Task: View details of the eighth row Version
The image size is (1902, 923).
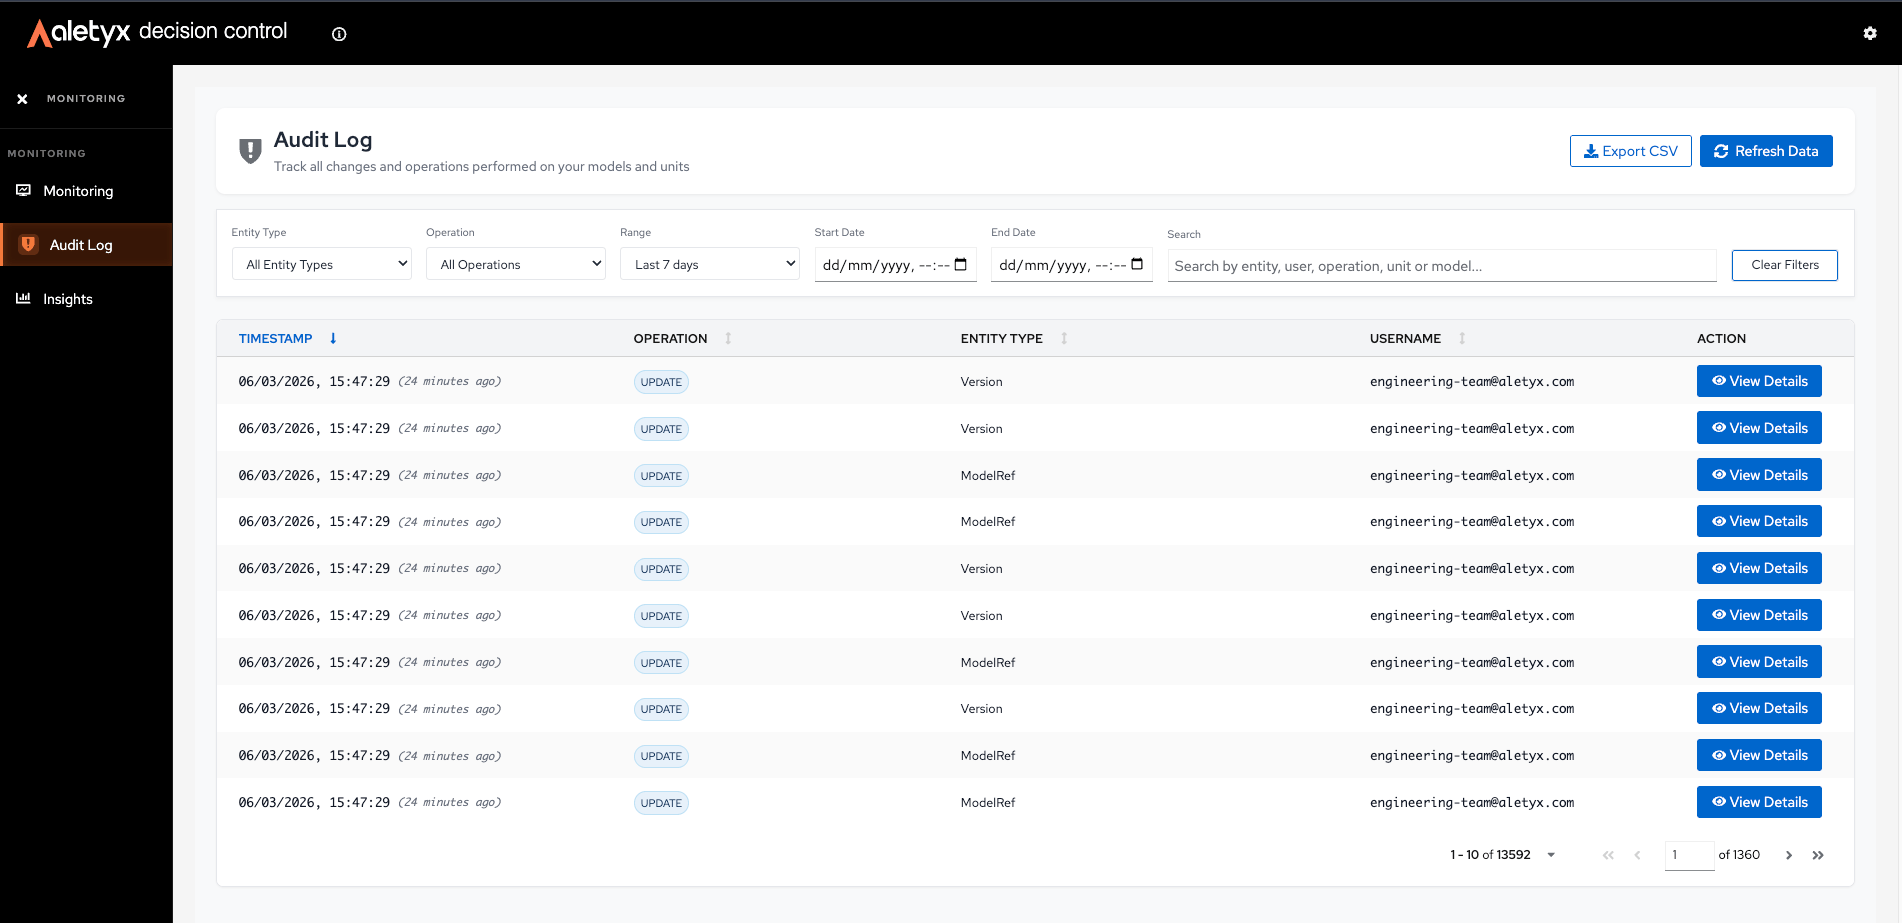Action: click(x=1759, y=708)
